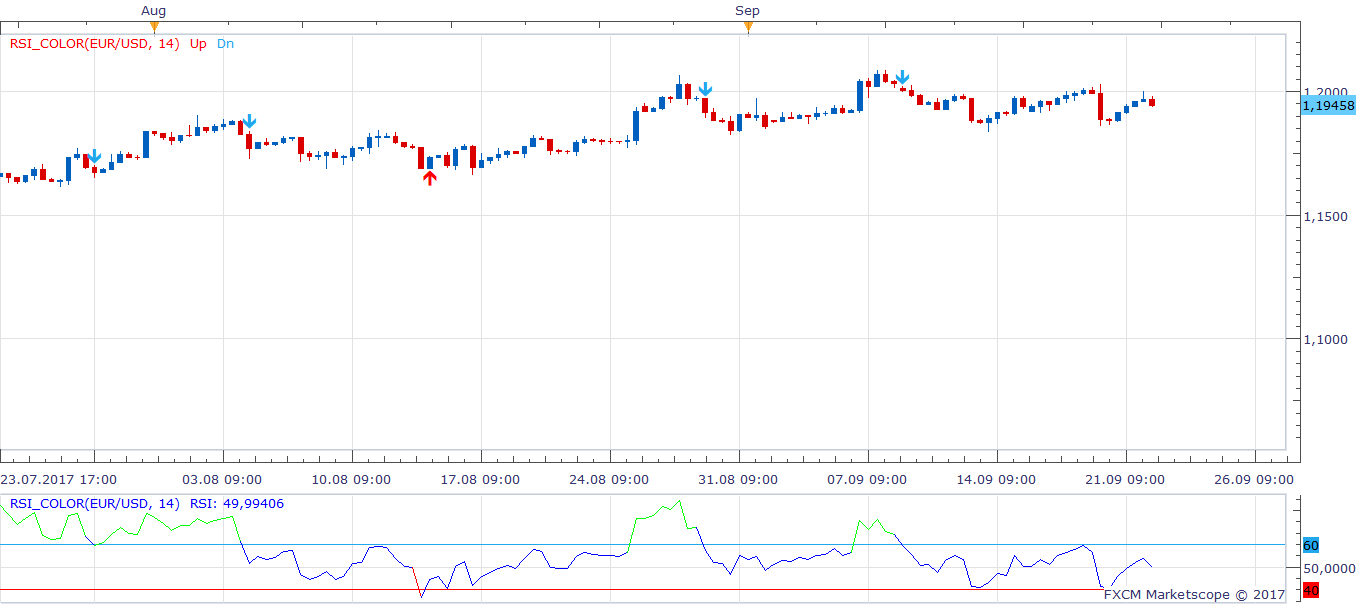Viewport: 1366px width, 604px height.
Task: Select the first blue Dn arrow near 23.07
Action: (95, 157)
